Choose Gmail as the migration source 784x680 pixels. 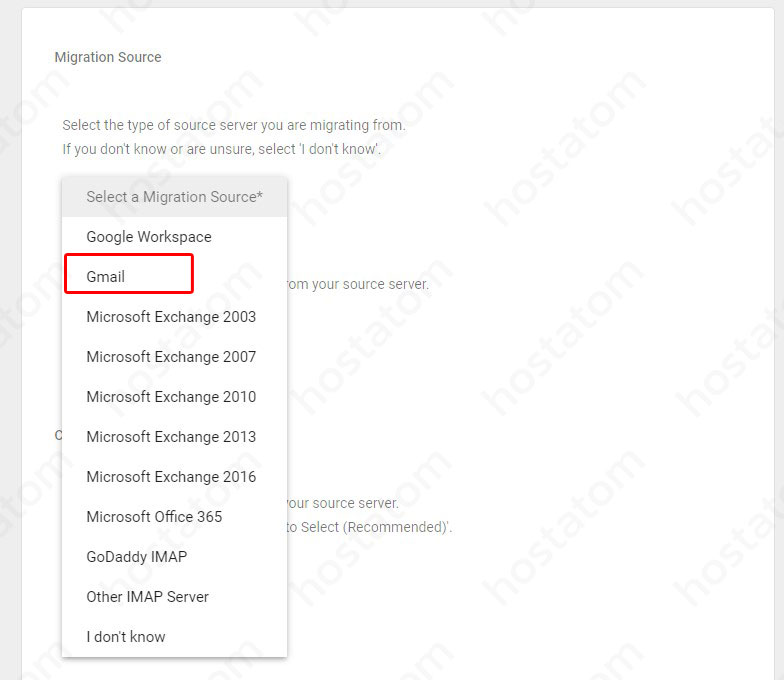point(106,277)
